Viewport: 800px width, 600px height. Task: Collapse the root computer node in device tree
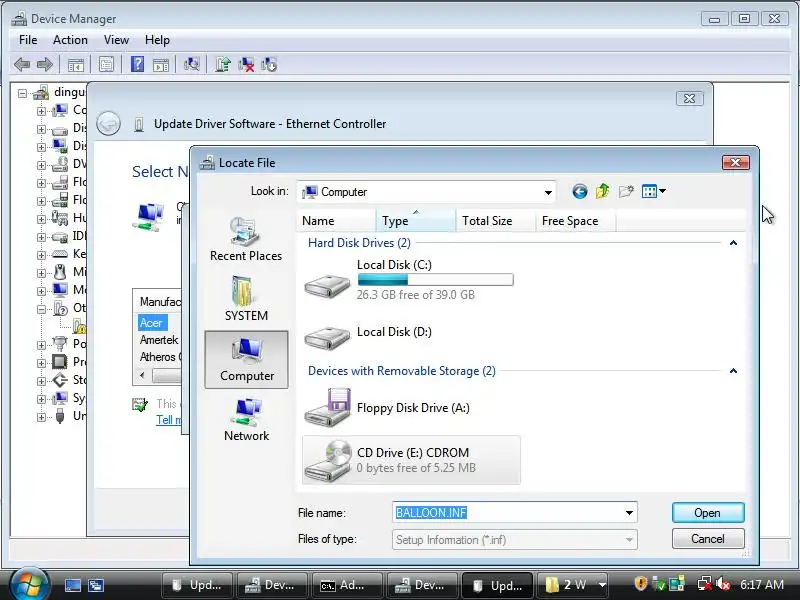tap(22, 93)
